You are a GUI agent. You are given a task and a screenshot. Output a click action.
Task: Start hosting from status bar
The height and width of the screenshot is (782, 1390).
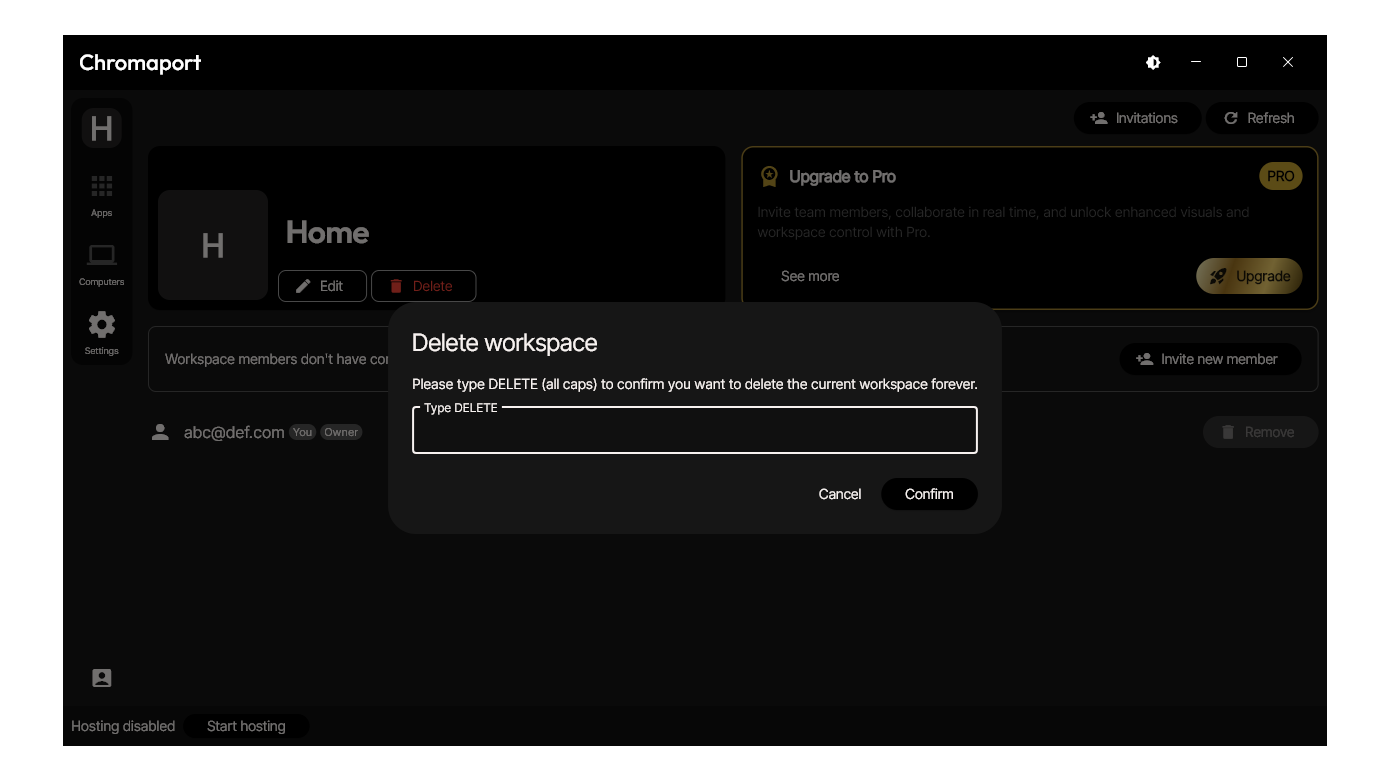246,726
